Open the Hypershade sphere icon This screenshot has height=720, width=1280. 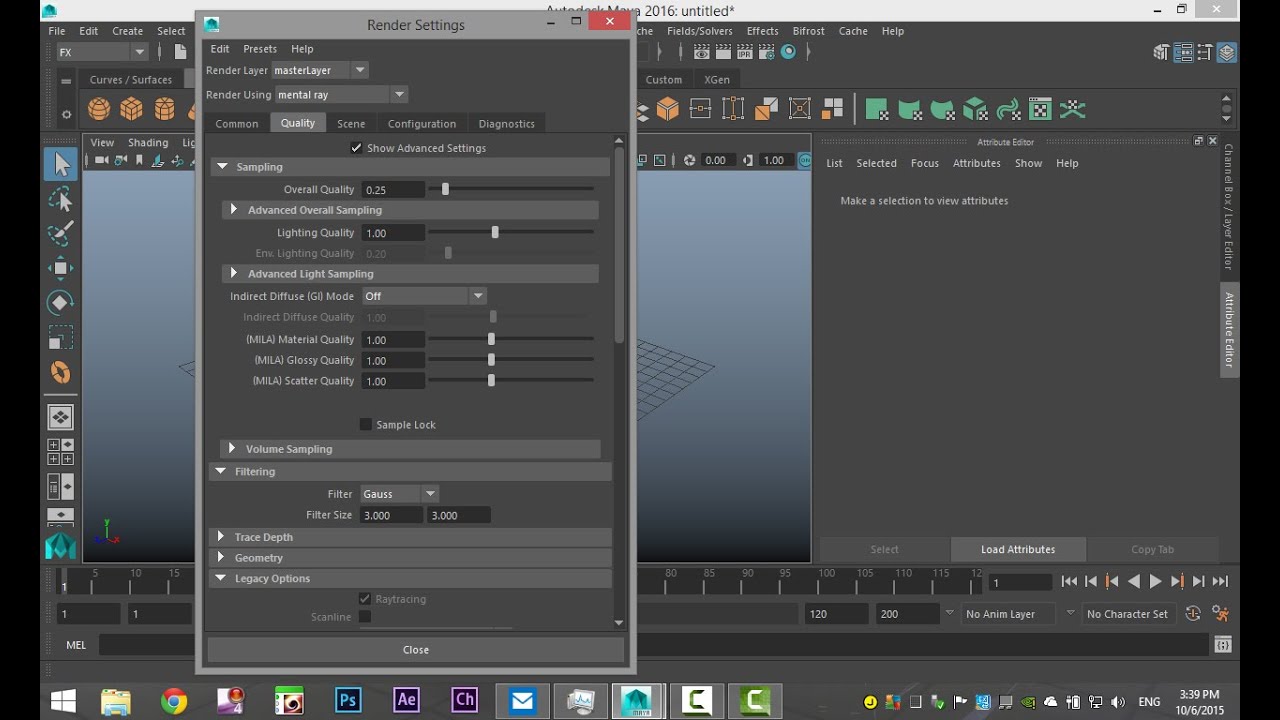(x=789, y=51)
